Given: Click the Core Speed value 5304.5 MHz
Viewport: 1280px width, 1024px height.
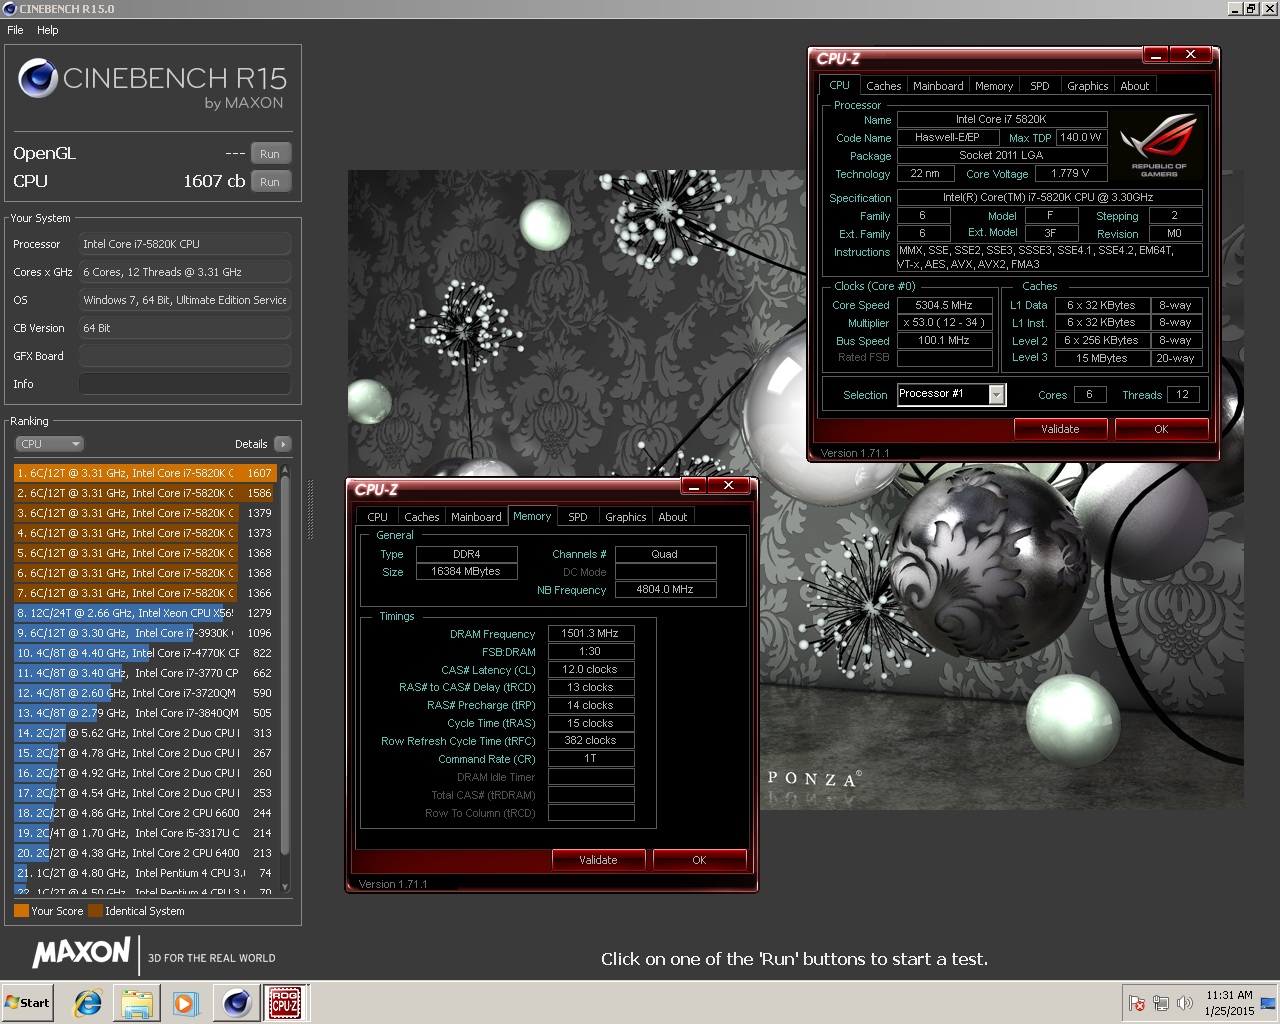Looking at the screenshot, I should [944, 305].
